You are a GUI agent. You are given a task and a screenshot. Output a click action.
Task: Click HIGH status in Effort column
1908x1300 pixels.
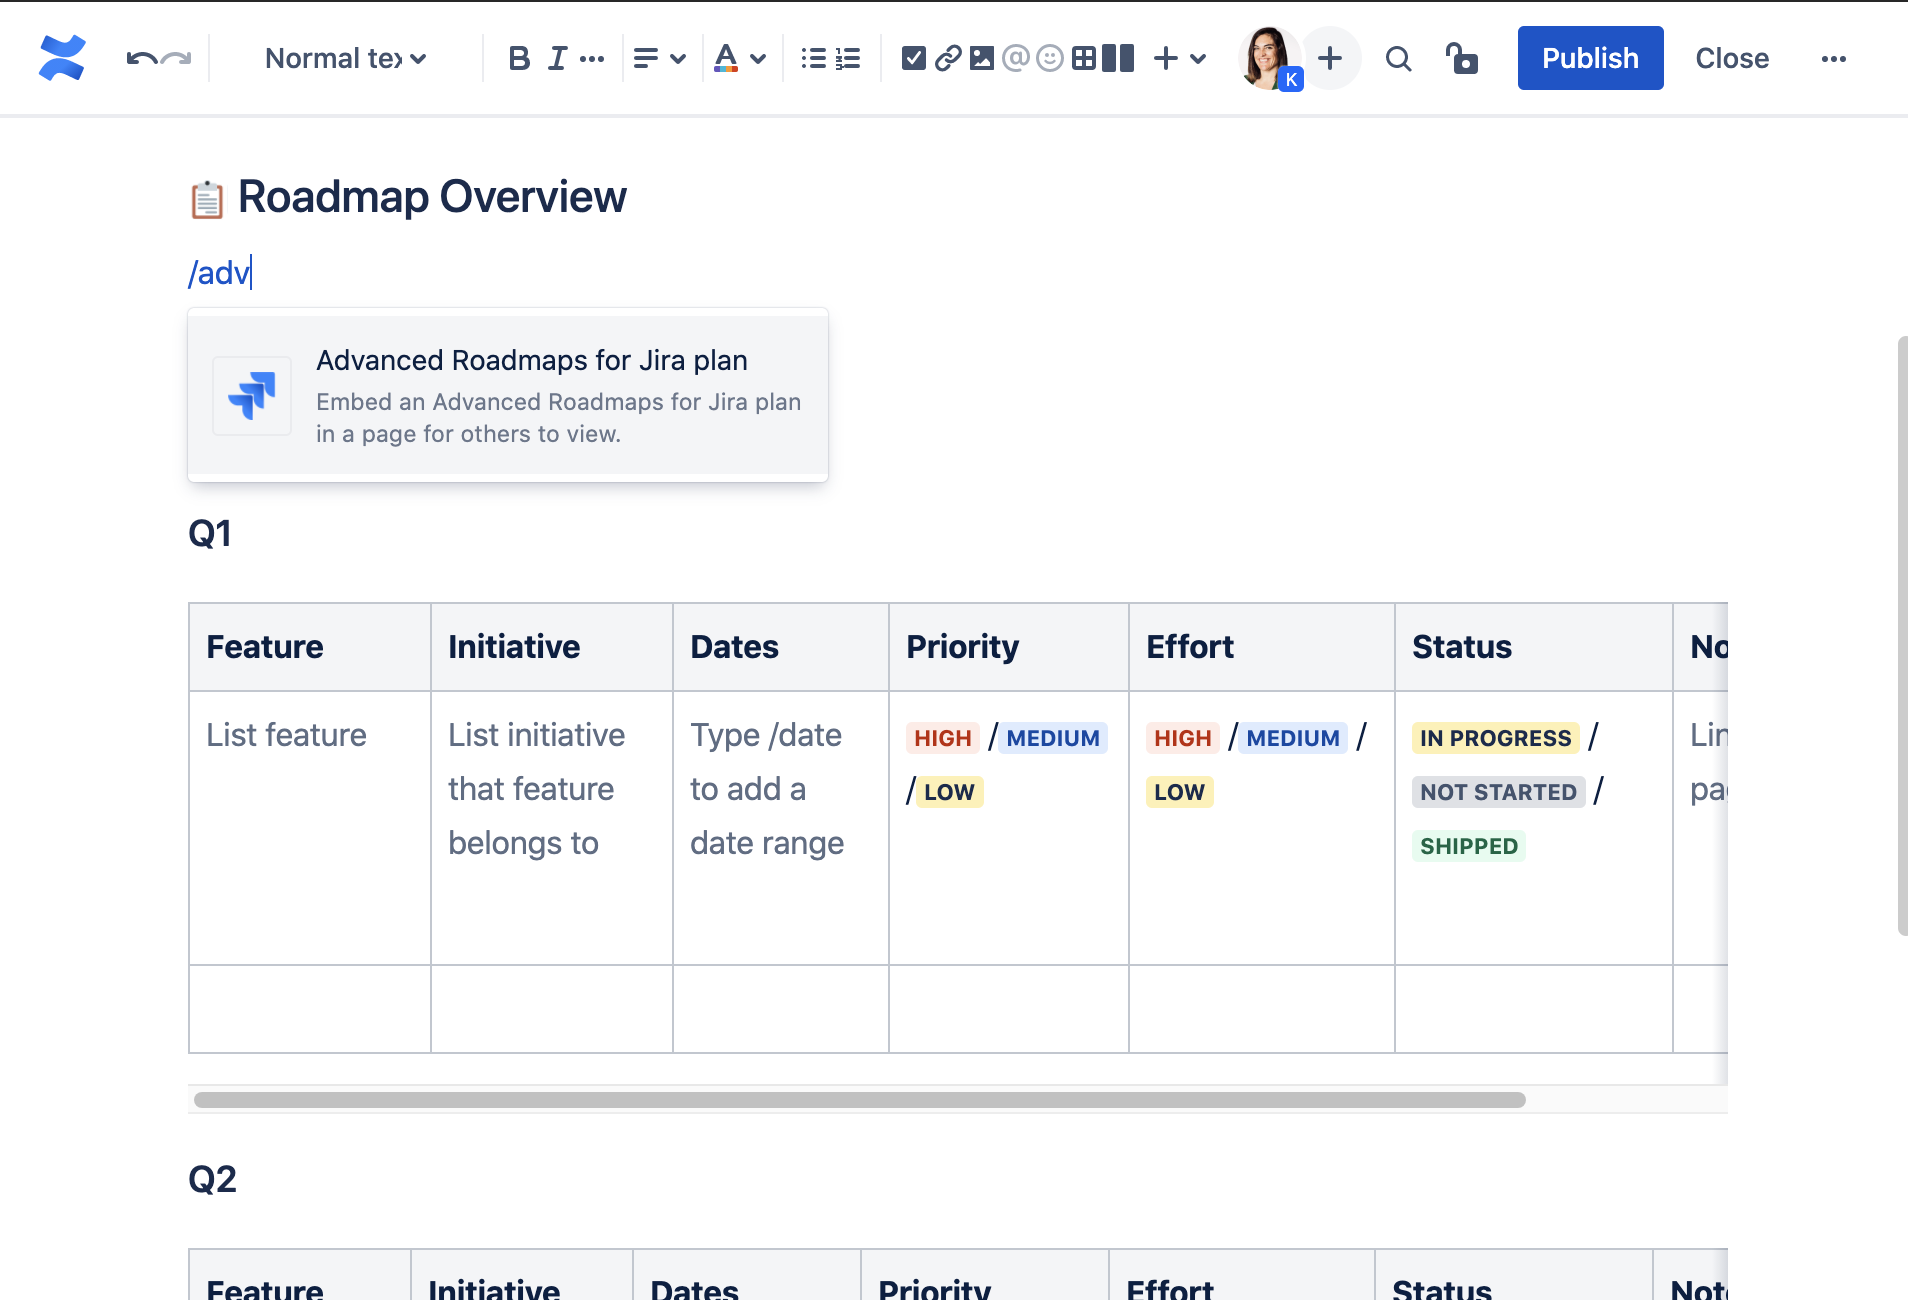[1183, 738]
